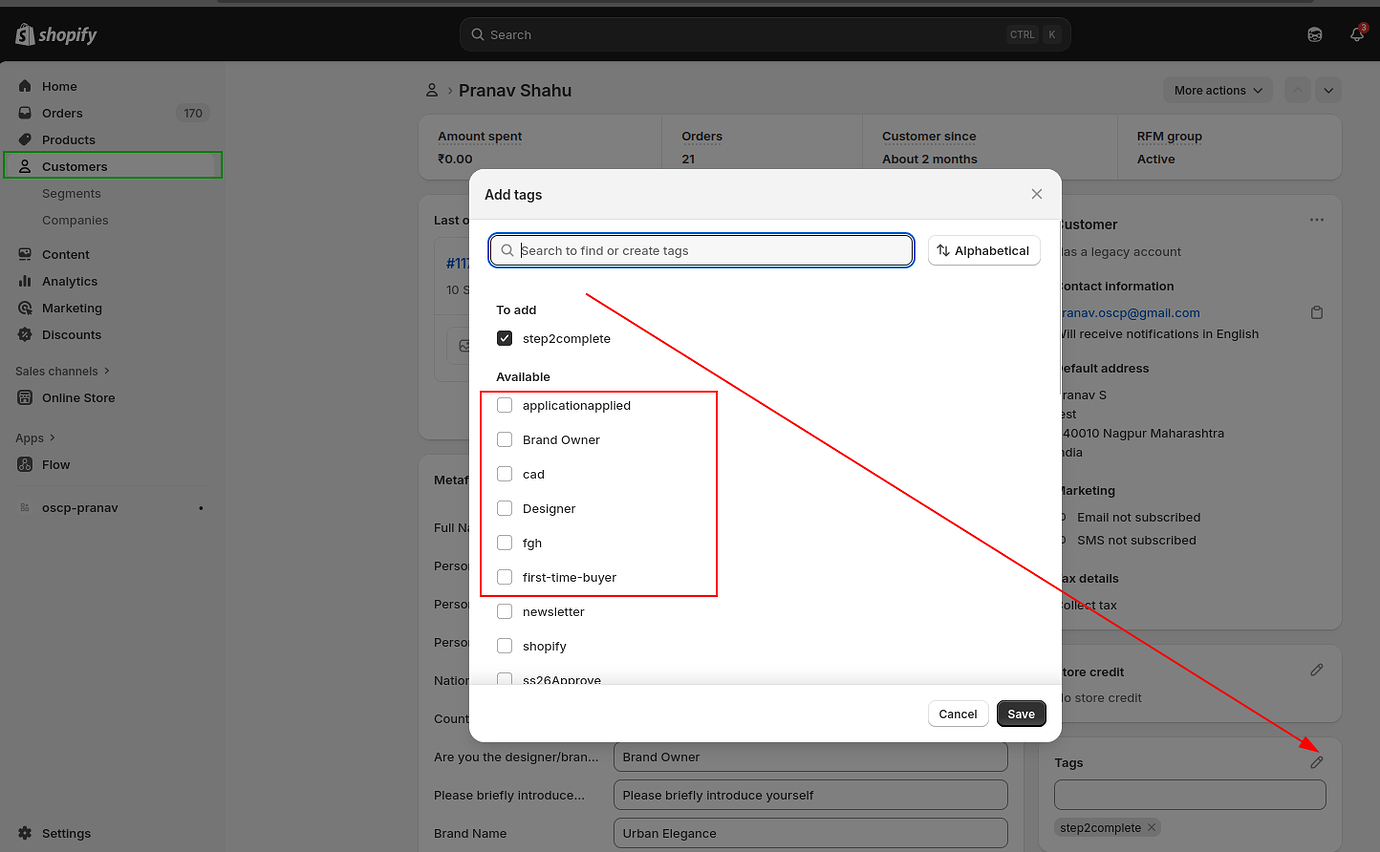This screenshot has height=852, width=1380.
Task: Open the customer's email address link
Action: click(1128, 312)
